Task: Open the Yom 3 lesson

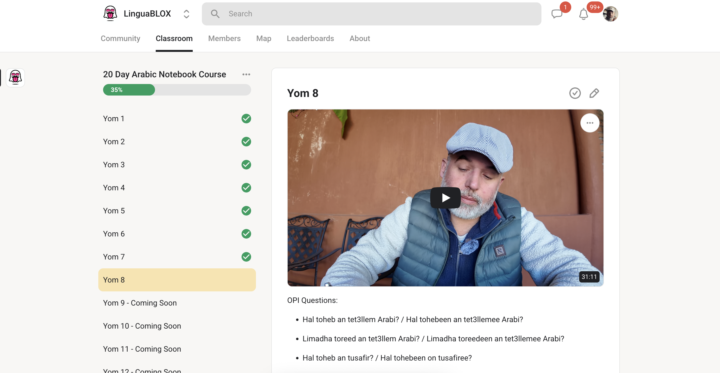Action: tap(177, 164)
